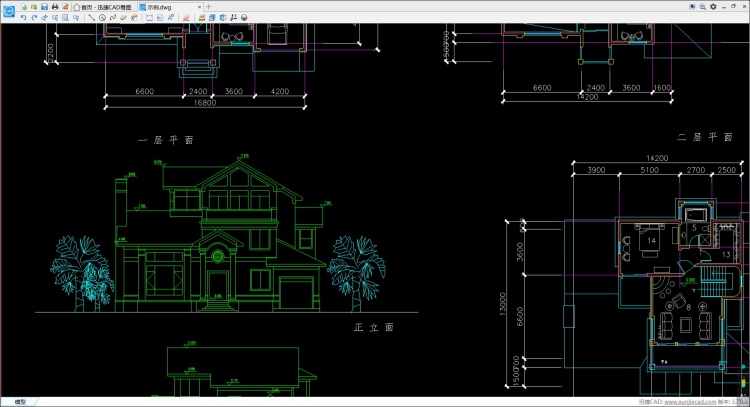750x407 pixels.
Task: Click the 16800 total dimension text
Action: tap(205, 103)
